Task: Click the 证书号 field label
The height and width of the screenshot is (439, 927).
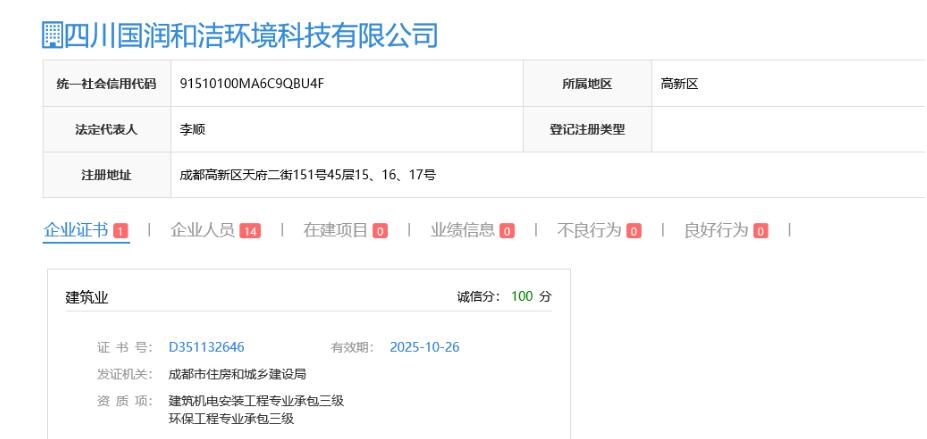Action: (124, 347)
